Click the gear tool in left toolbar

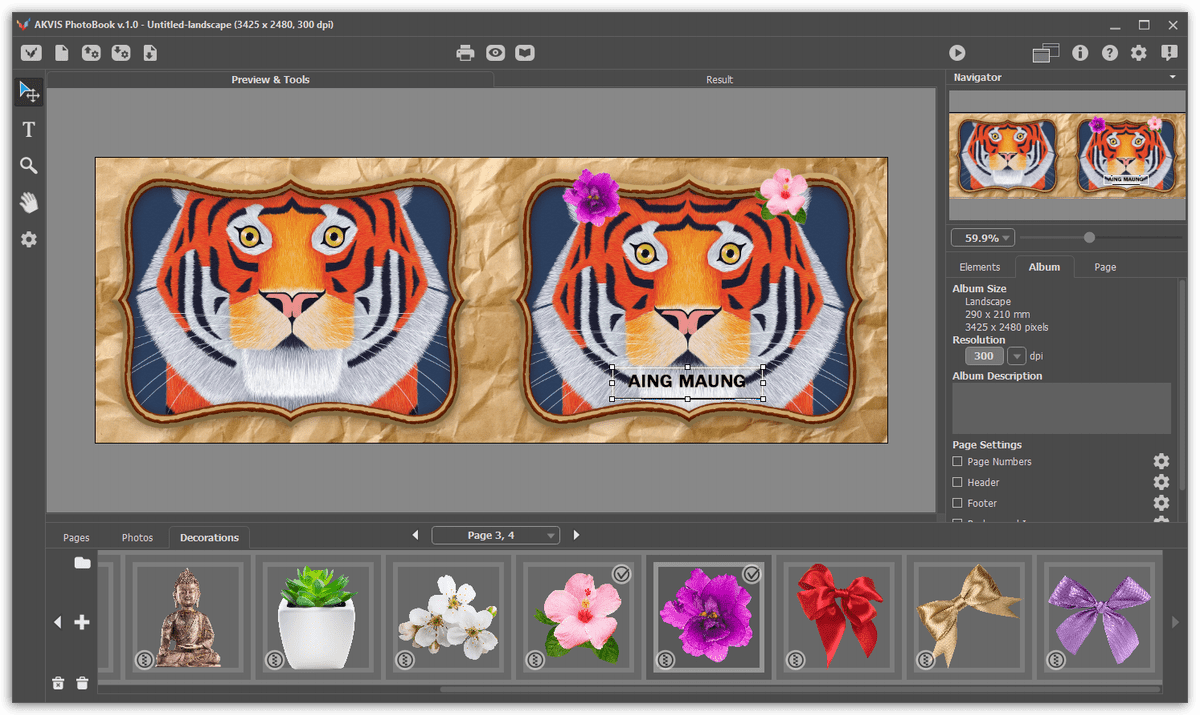[29, 240]
